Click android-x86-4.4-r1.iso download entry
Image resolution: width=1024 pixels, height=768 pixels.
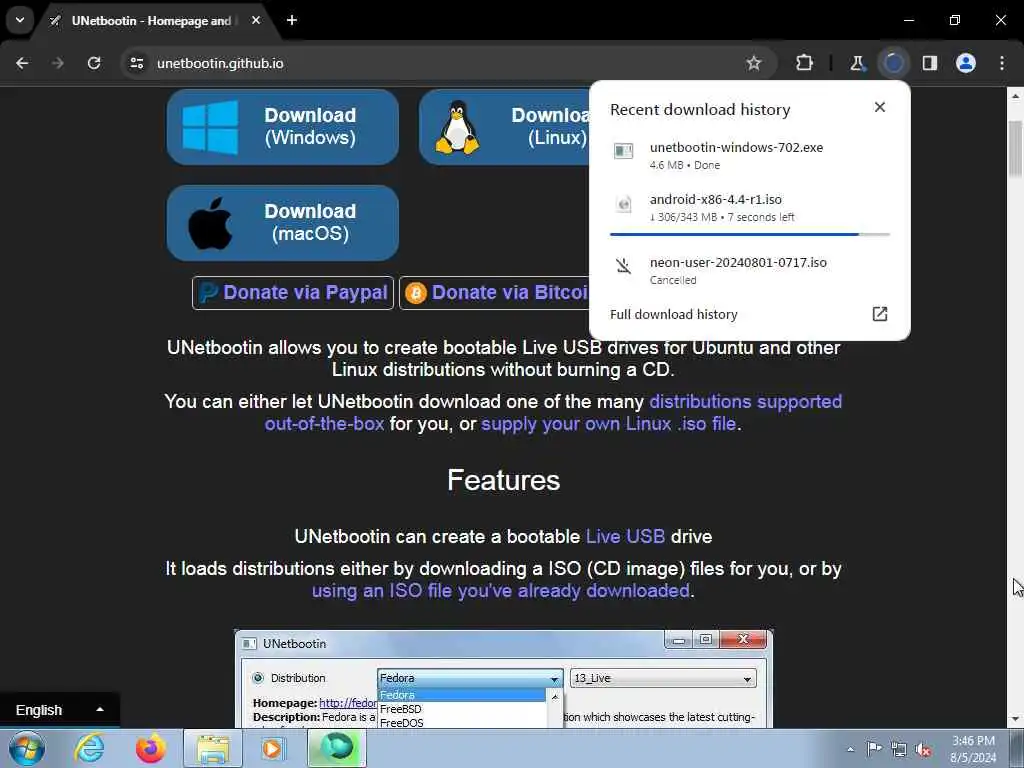pyautogui.click(x=749, y=208)
